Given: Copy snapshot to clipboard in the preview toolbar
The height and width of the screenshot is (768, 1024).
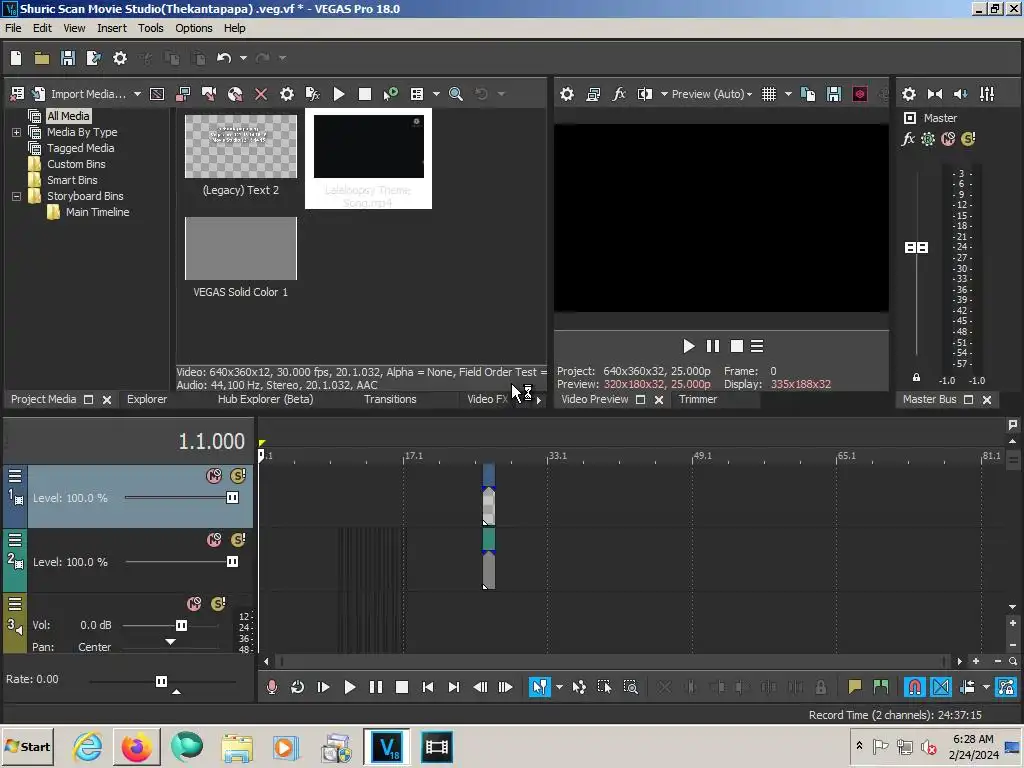Looking at the screenshot, I should click(x=808, y=94).
